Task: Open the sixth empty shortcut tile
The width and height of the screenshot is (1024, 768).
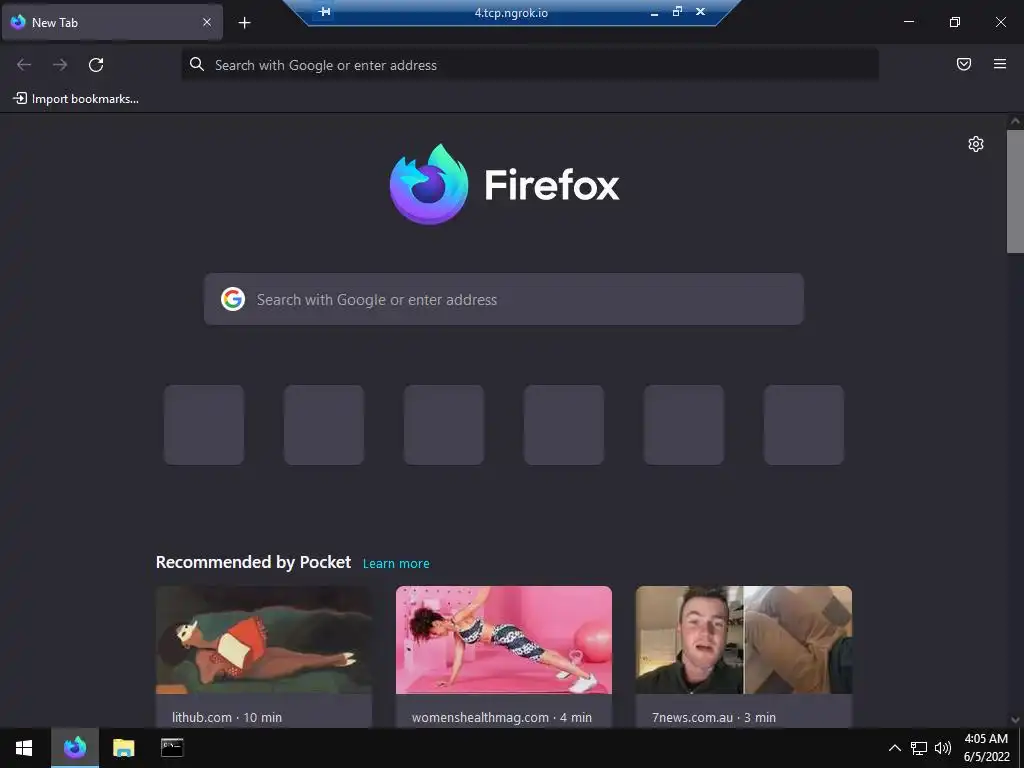Action: coord(804,424)
